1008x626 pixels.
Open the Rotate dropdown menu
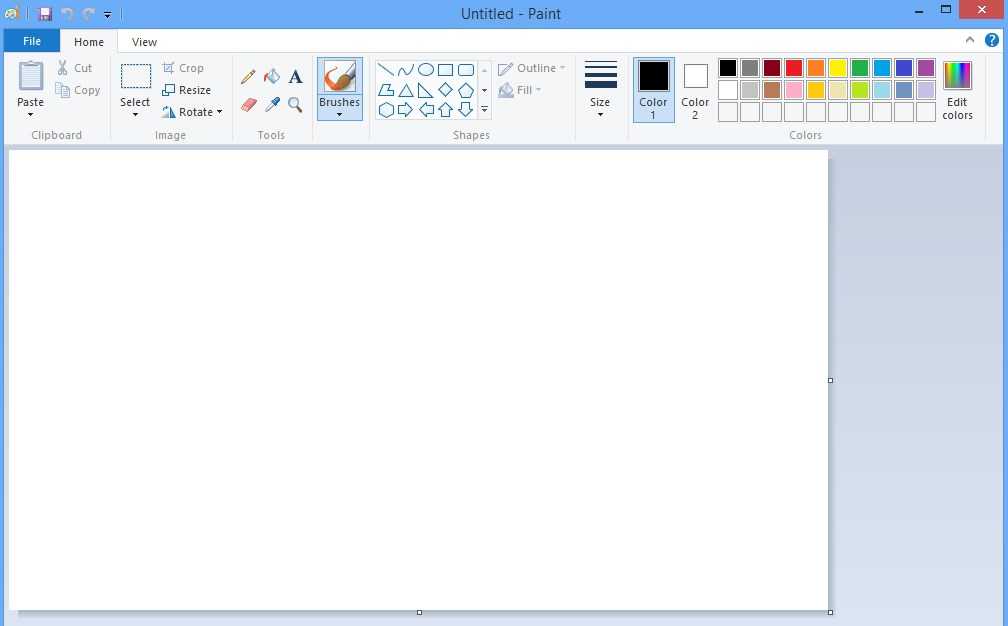193,112
